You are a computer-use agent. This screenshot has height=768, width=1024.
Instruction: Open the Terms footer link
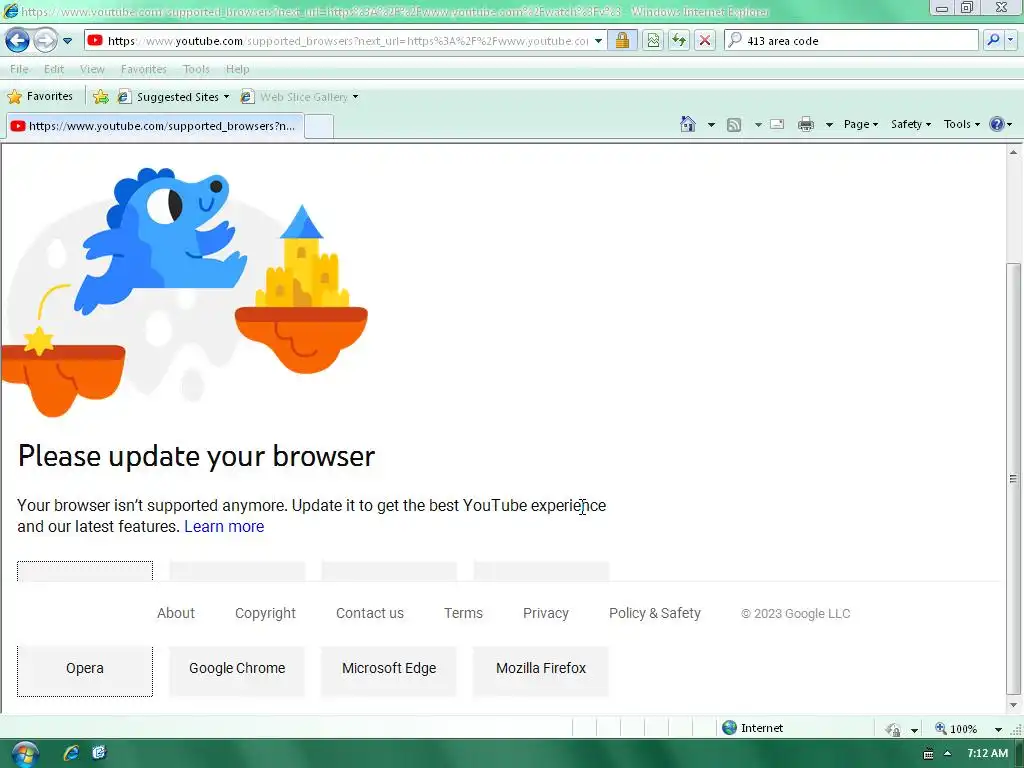463,613
